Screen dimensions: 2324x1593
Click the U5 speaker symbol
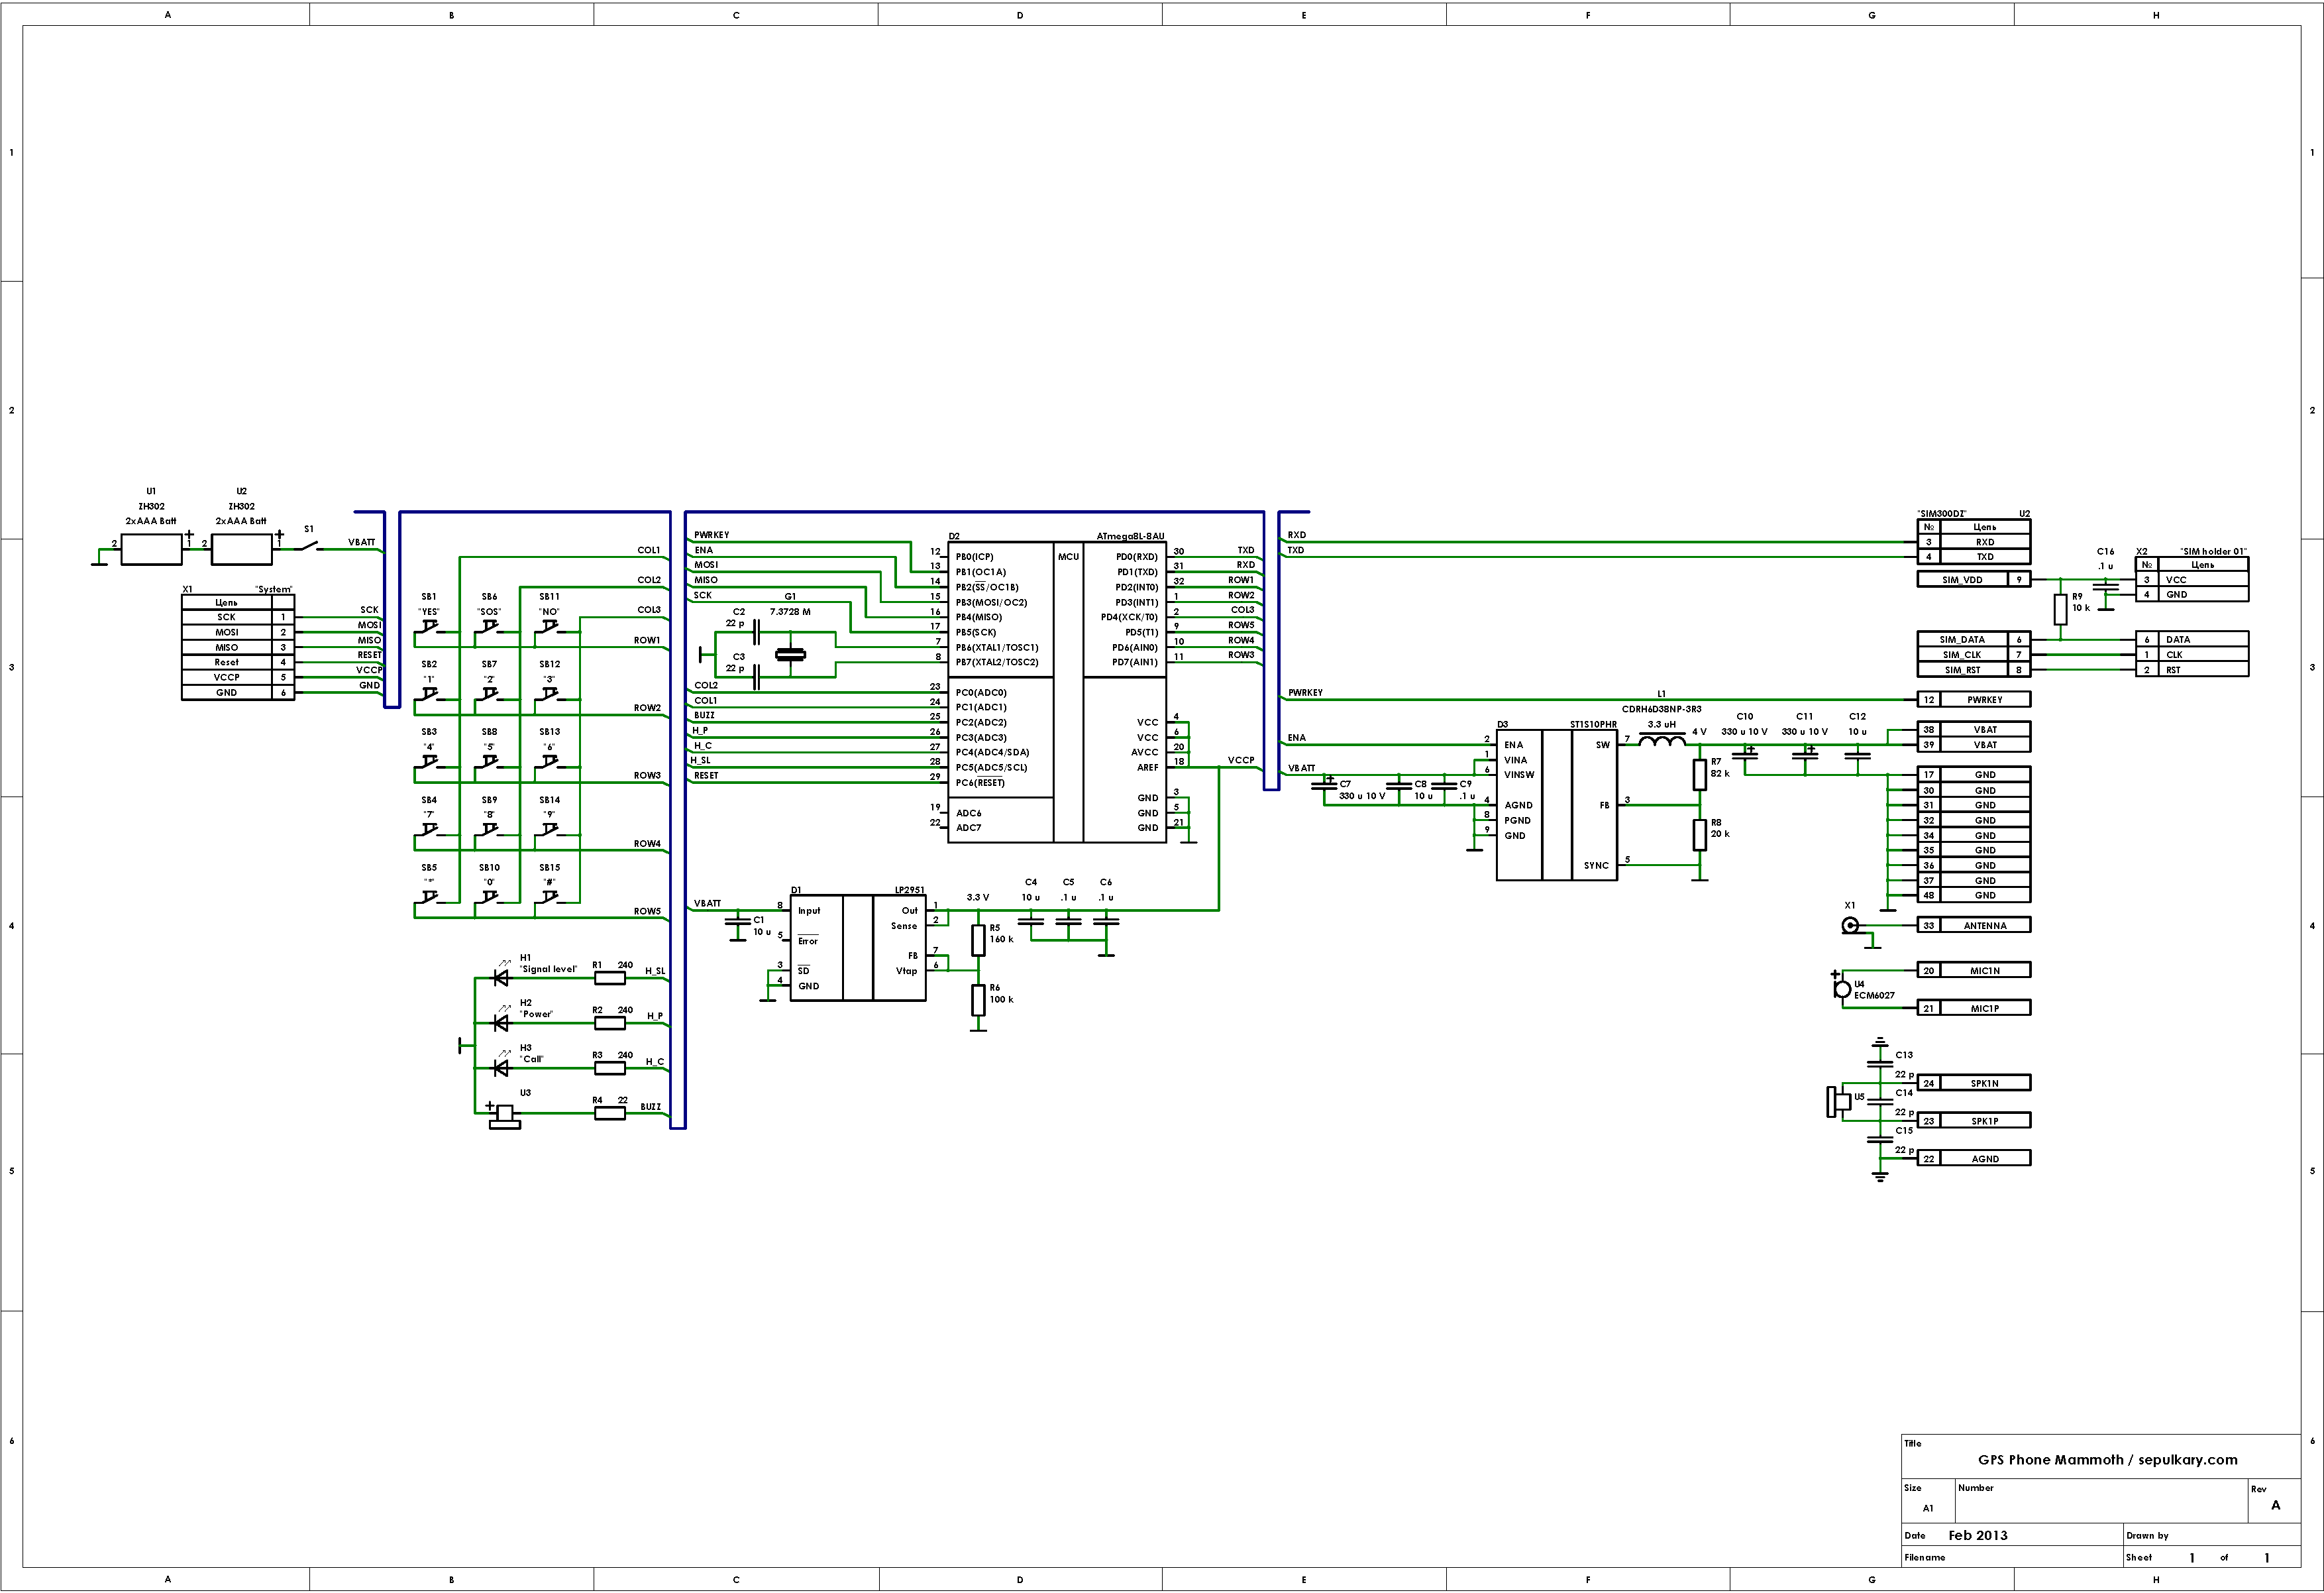click(1838, 1102)
